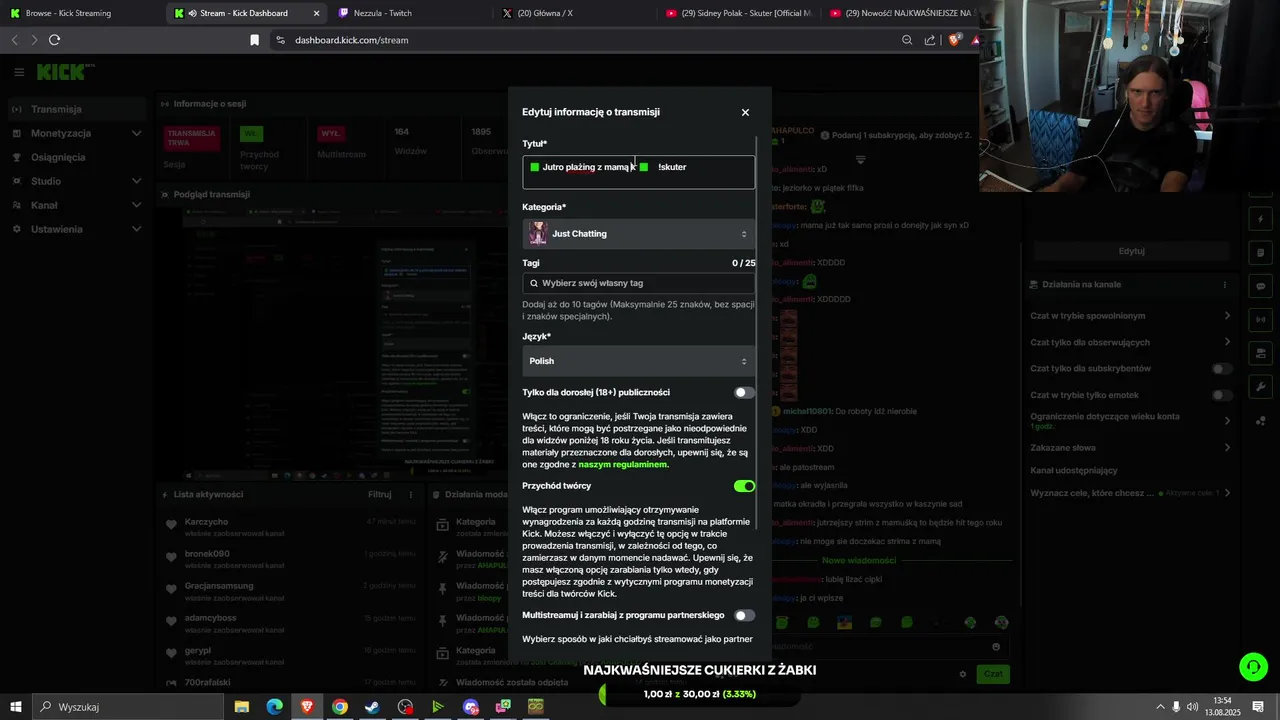The width and height of the screenshot is (1280, 720).
Task: Show hidden system tray icons
Action: pyautogui.click(x=1160, y=707)
